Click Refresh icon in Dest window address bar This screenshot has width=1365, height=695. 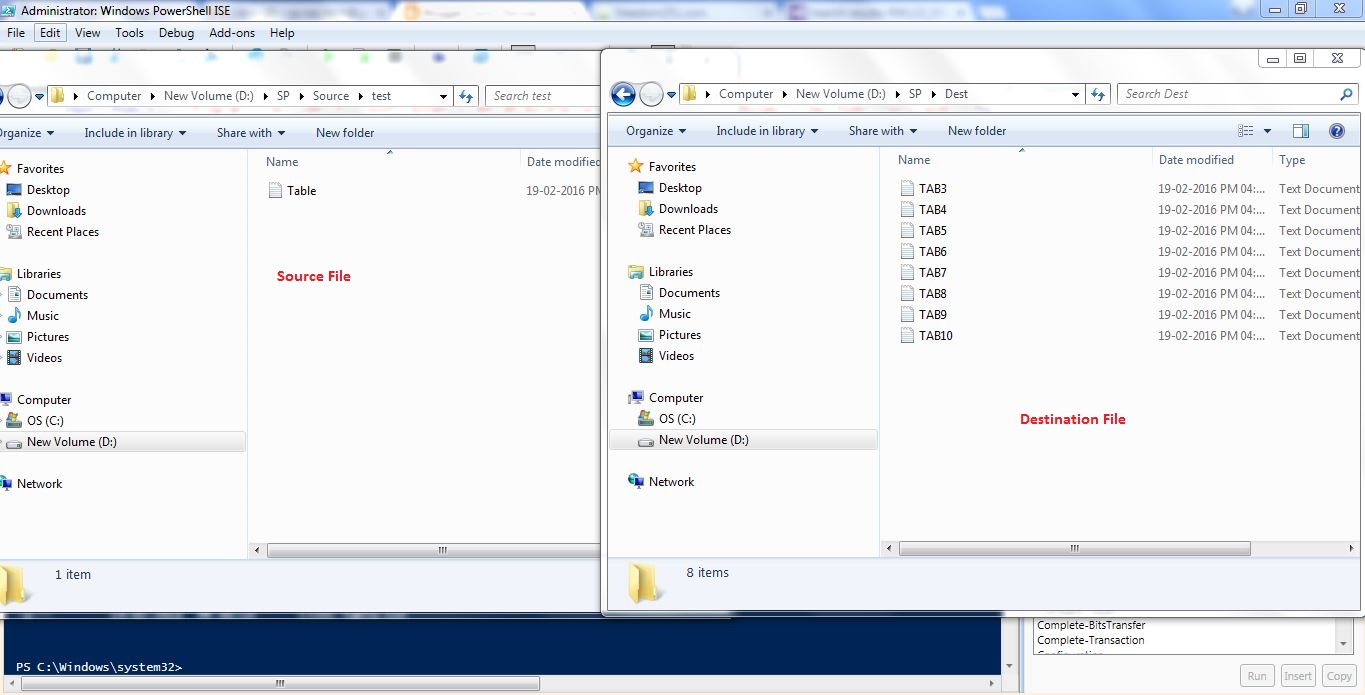(1098, 94)
